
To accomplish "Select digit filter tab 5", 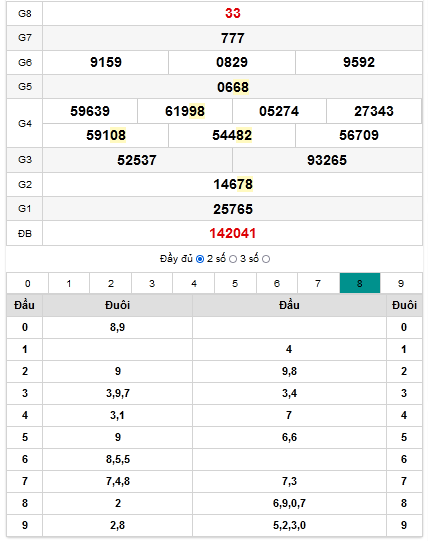I will tap(235, 283).
